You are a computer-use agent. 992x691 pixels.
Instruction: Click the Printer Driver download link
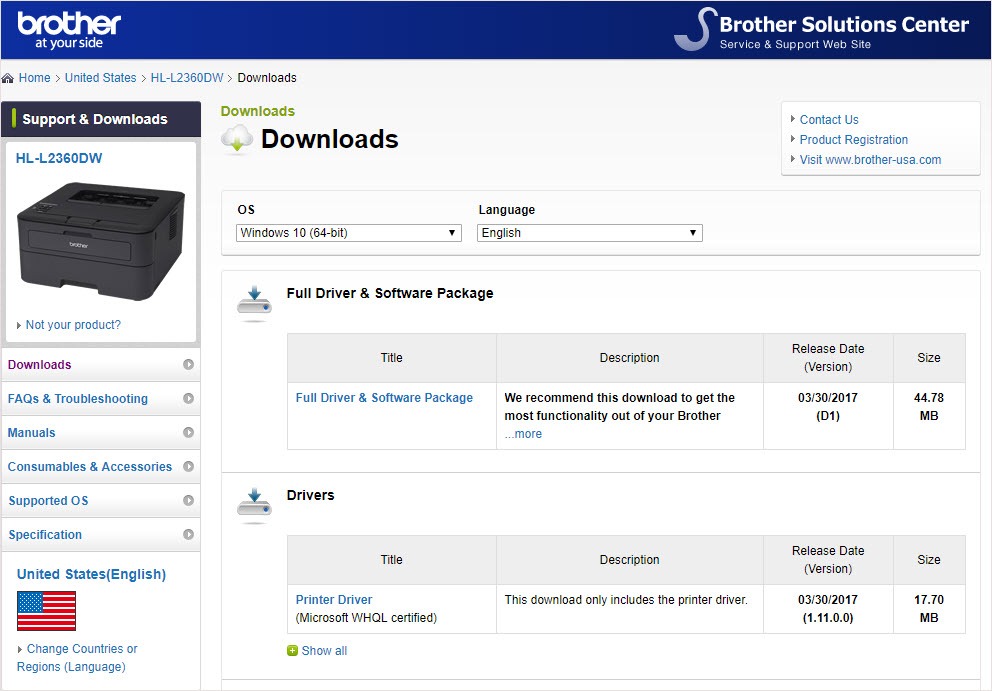[x=334, y=600]
